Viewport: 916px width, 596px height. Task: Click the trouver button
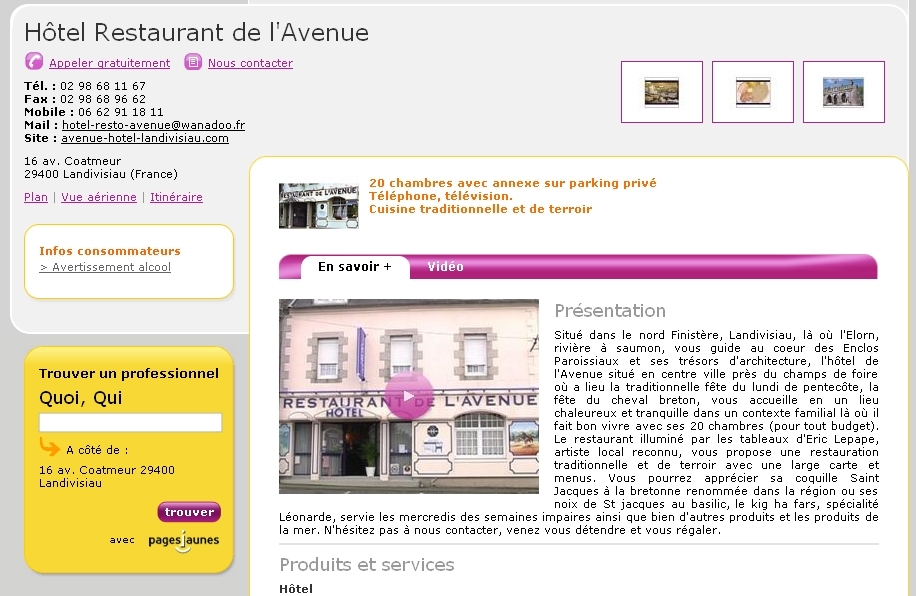click(x=189, y=512)
